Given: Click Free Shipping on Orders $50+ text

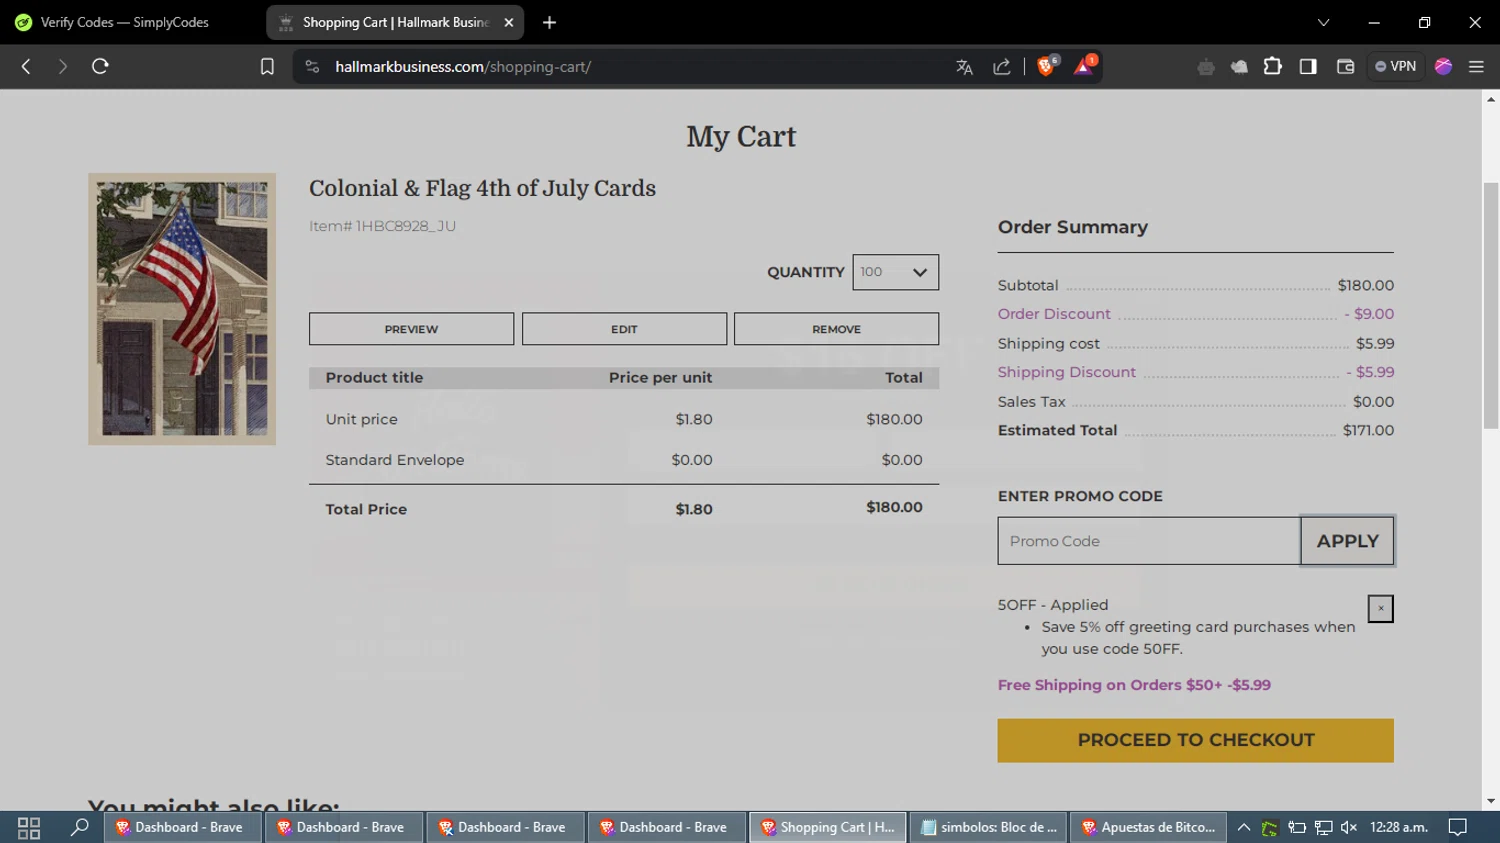Looking at the screenshot, I should [1134, 685].
